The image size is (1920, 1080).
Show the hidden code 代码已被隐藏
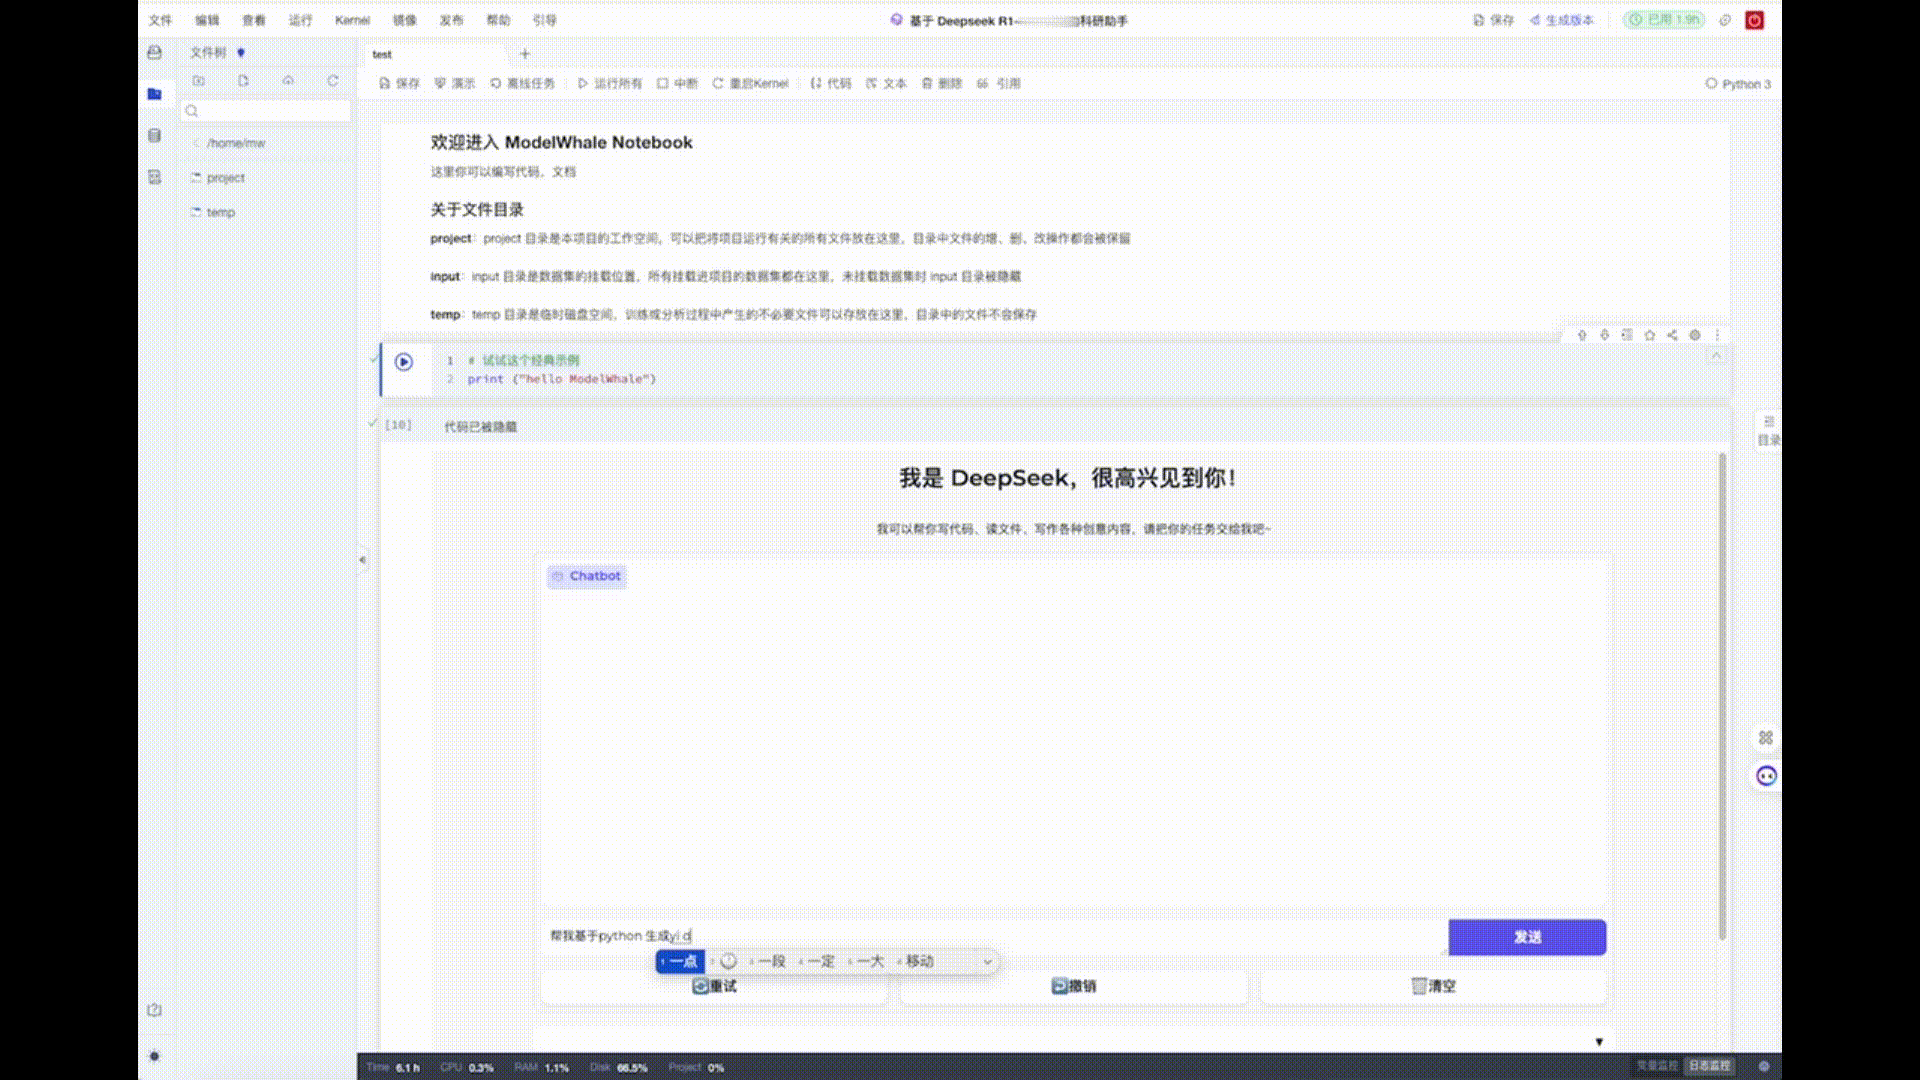point(481,427)
